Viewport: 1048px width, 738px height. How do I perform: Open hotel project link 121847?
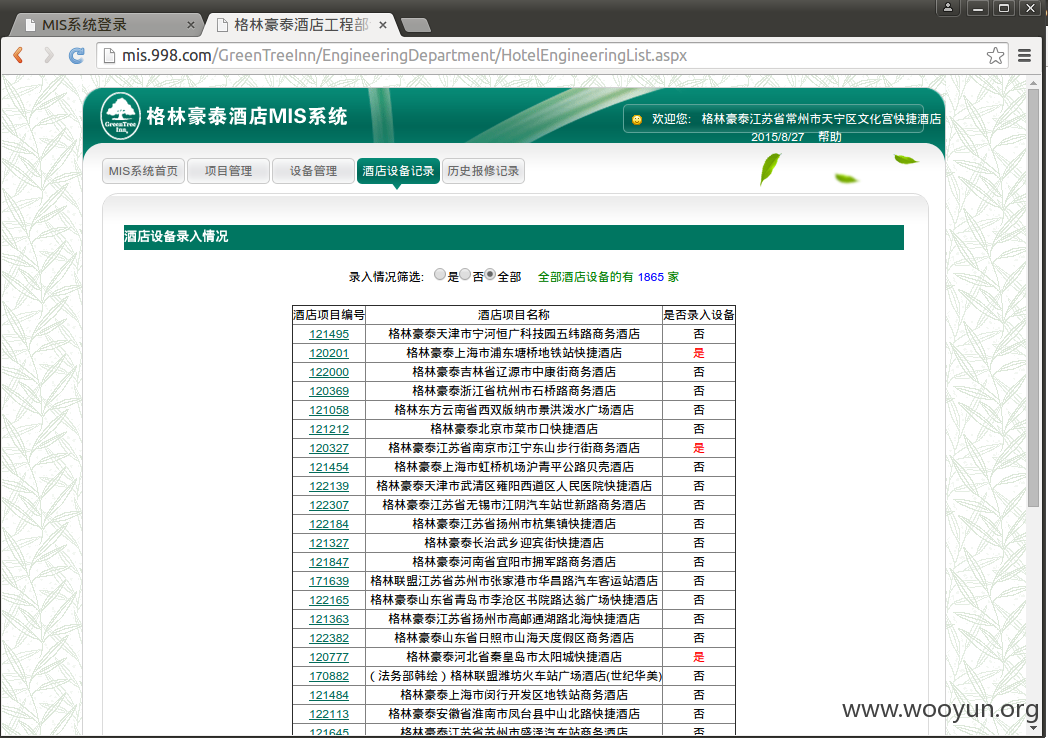point(329,562)
